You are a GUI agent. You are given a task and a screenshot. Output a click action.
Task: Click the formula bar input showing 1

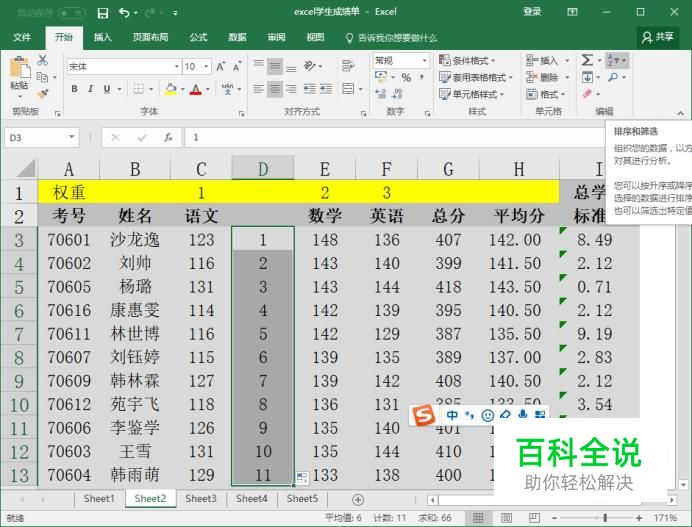(393, 138)
